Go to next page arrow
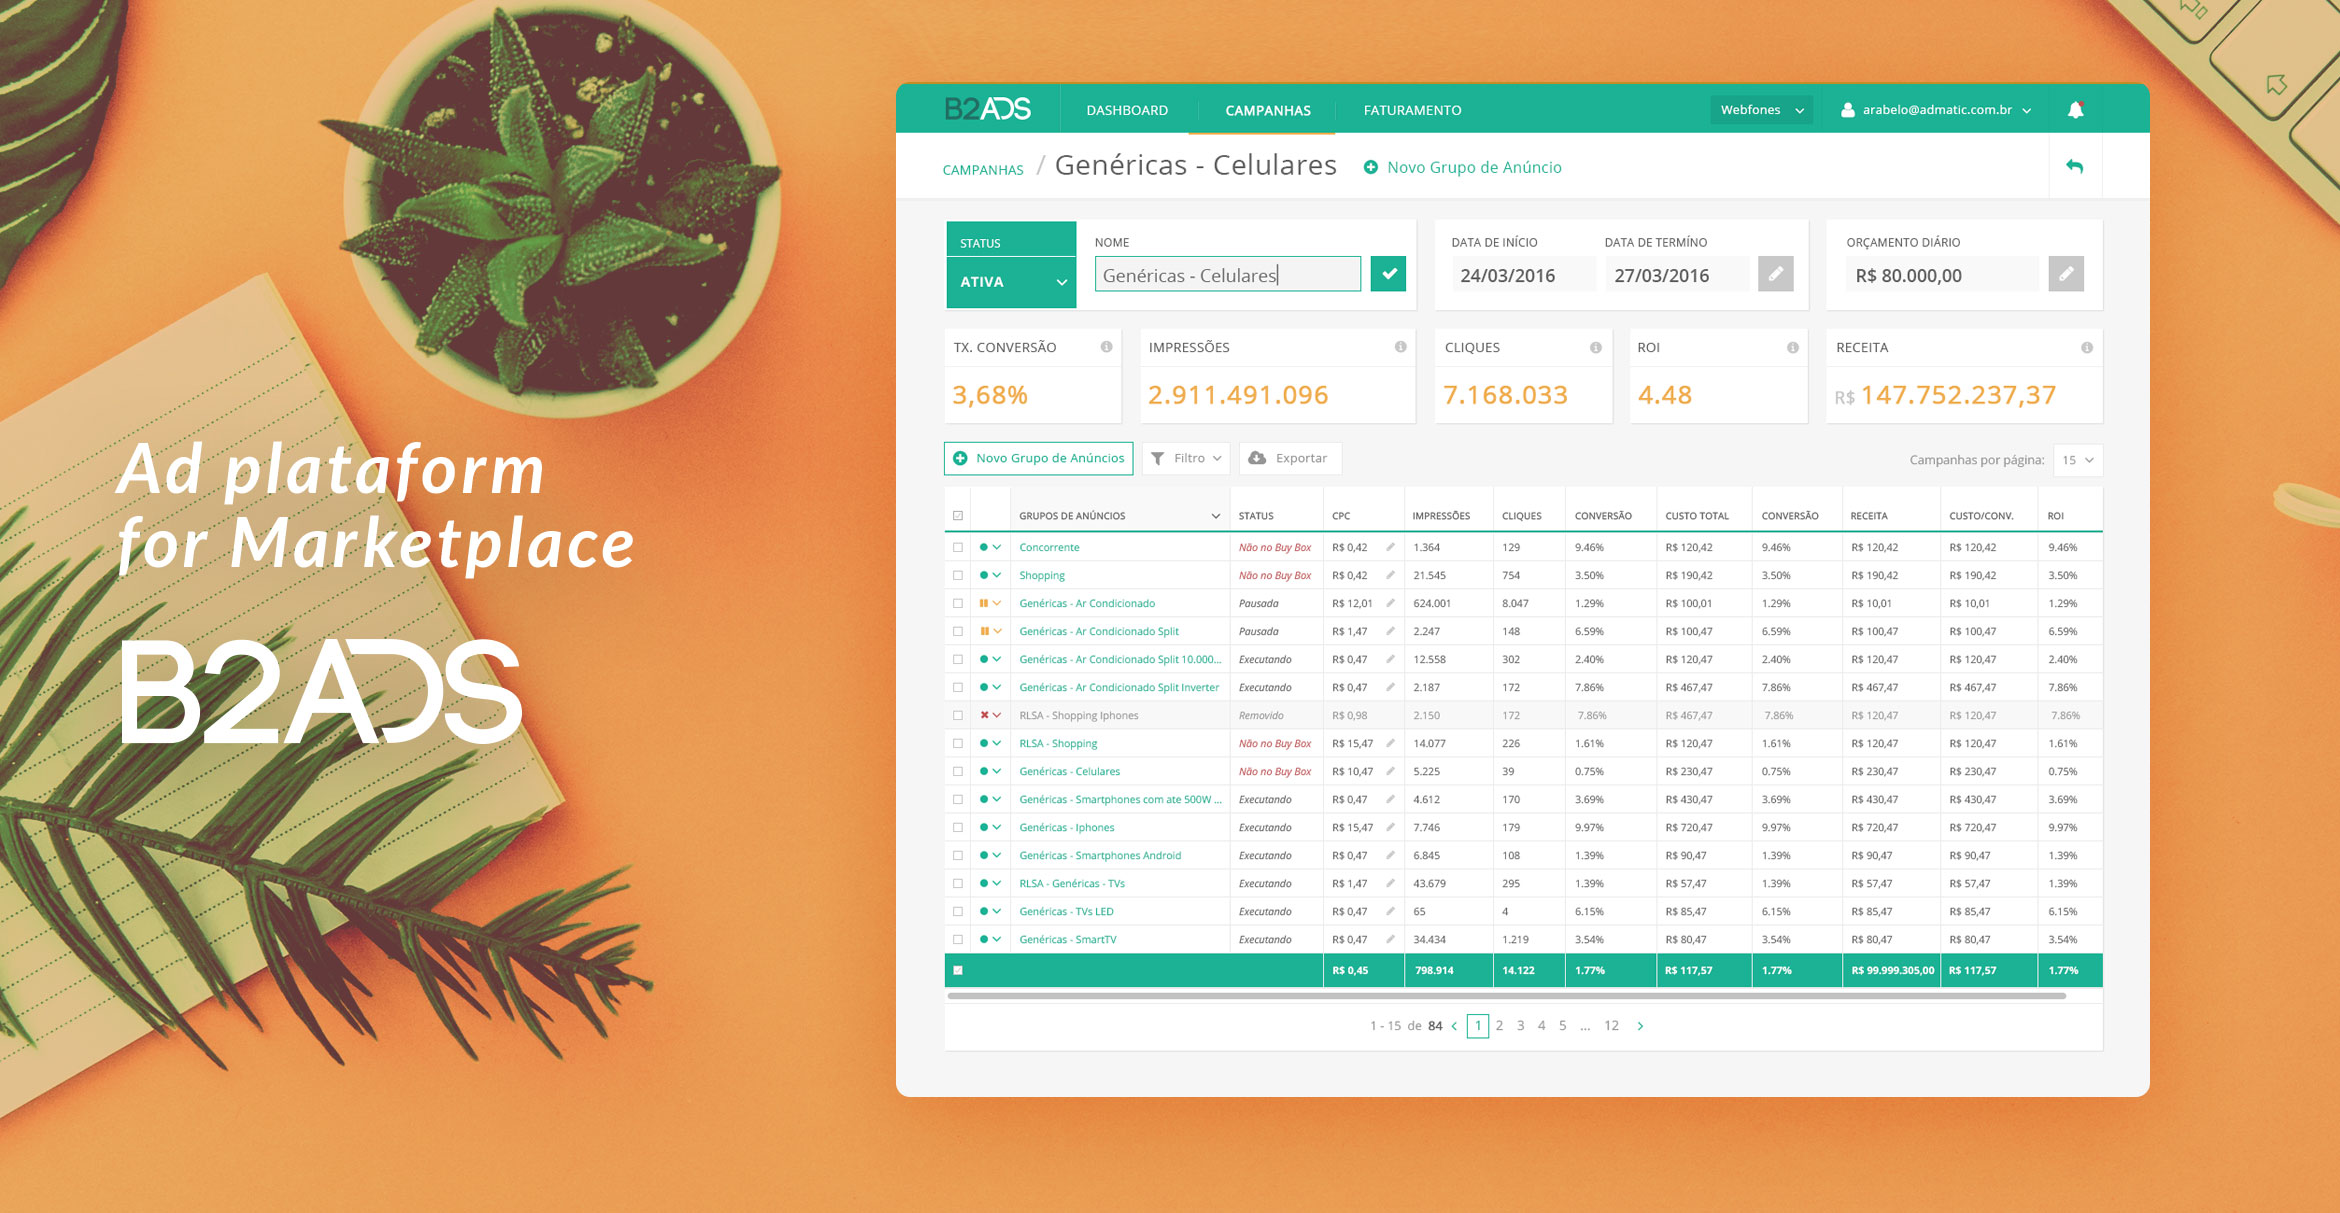Image resolution: width=2340 pixels, height=1213 pixels. click(x=1640, y=1026)
